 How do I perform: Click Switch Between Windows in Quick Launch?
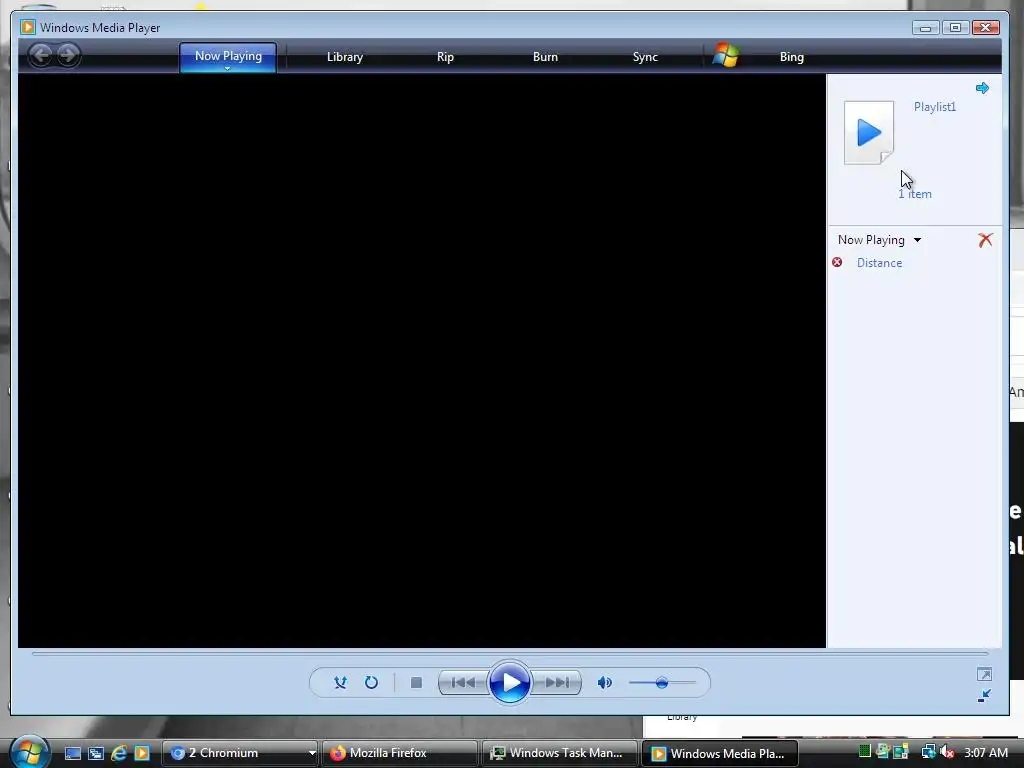pyautogui.click(x=96, y=753)
